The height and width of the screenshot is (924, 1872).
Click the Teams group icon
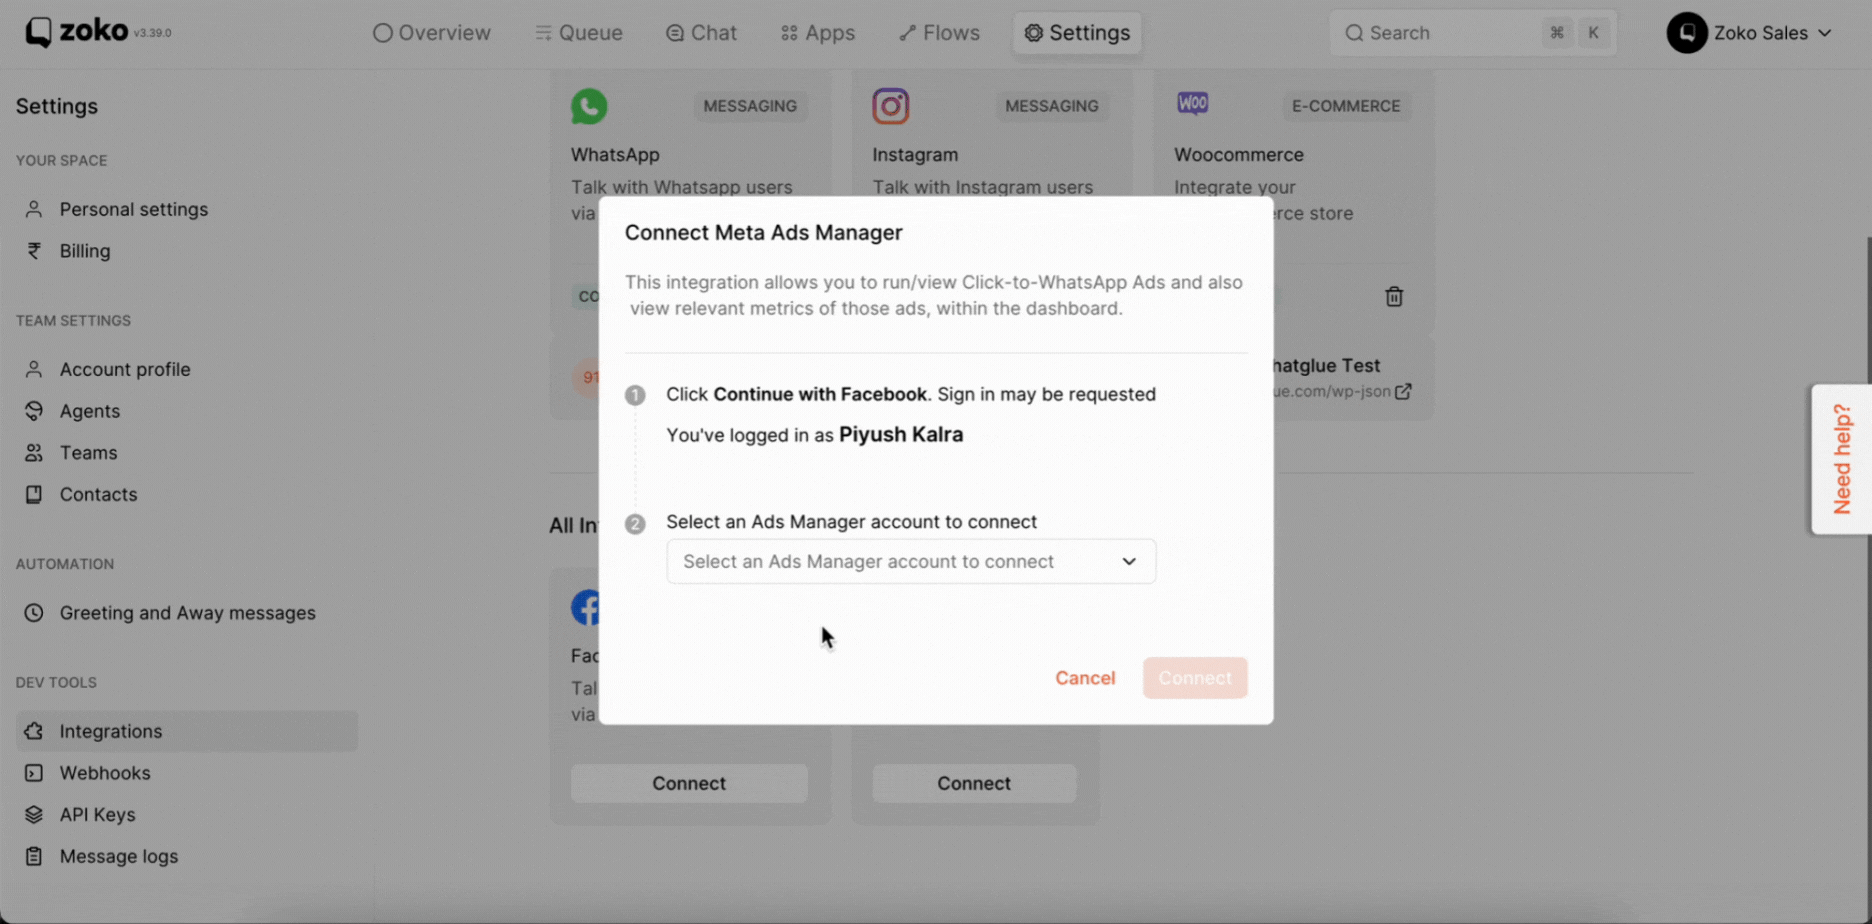(34, 453)
